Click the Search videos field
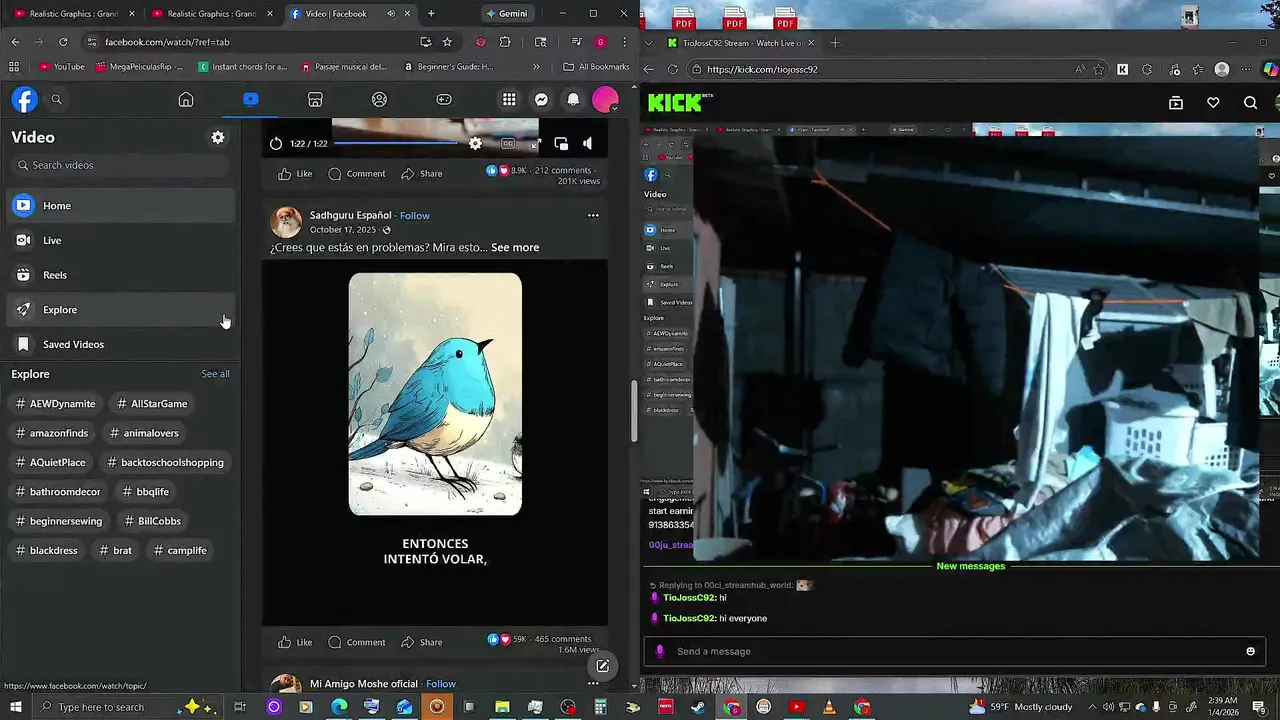 (x=121, y=165)
